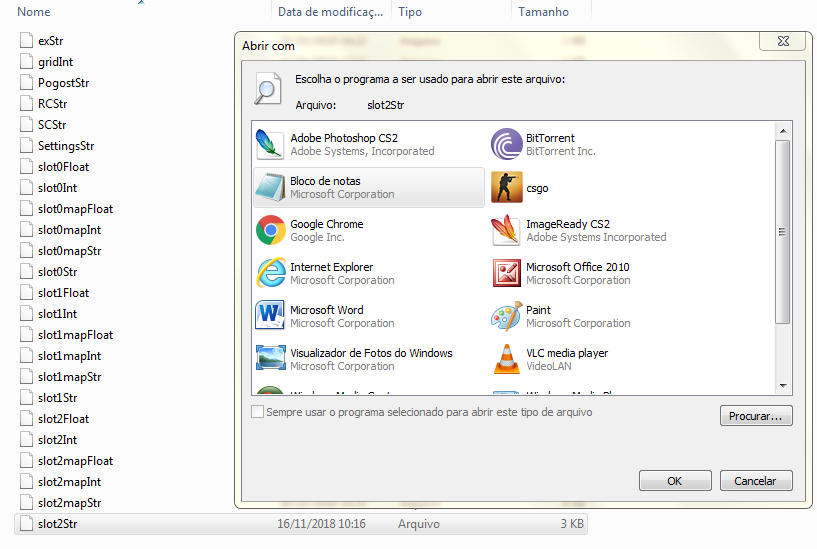The height and width of the screenshot is (549, 817).
Task: Select the slot2Int file name
Action: (x=57, y=440)
